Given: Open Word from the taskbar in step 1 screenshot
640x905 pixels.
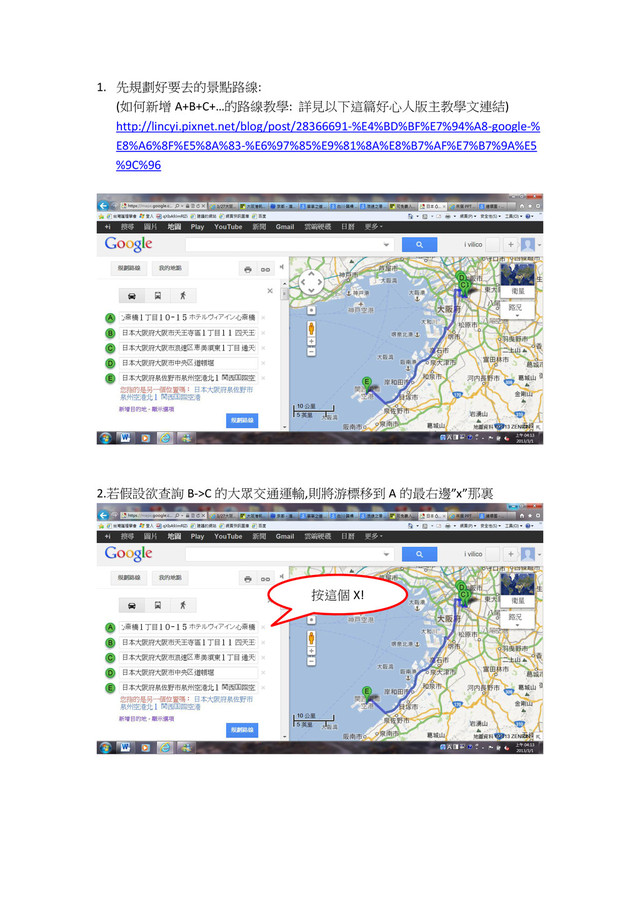Looking at the screenshot, I should [x=125, y=438].
